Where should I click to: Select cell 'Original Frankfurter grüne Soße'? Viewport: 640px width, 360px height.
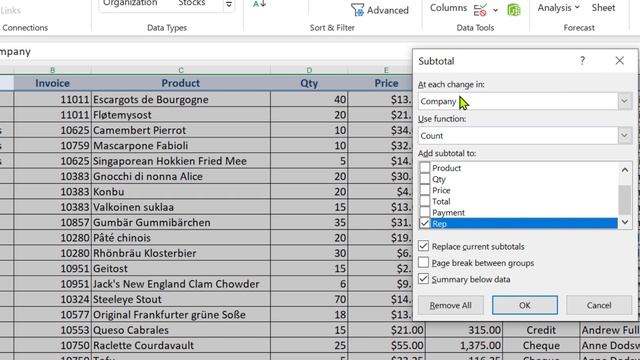(181, 315)
